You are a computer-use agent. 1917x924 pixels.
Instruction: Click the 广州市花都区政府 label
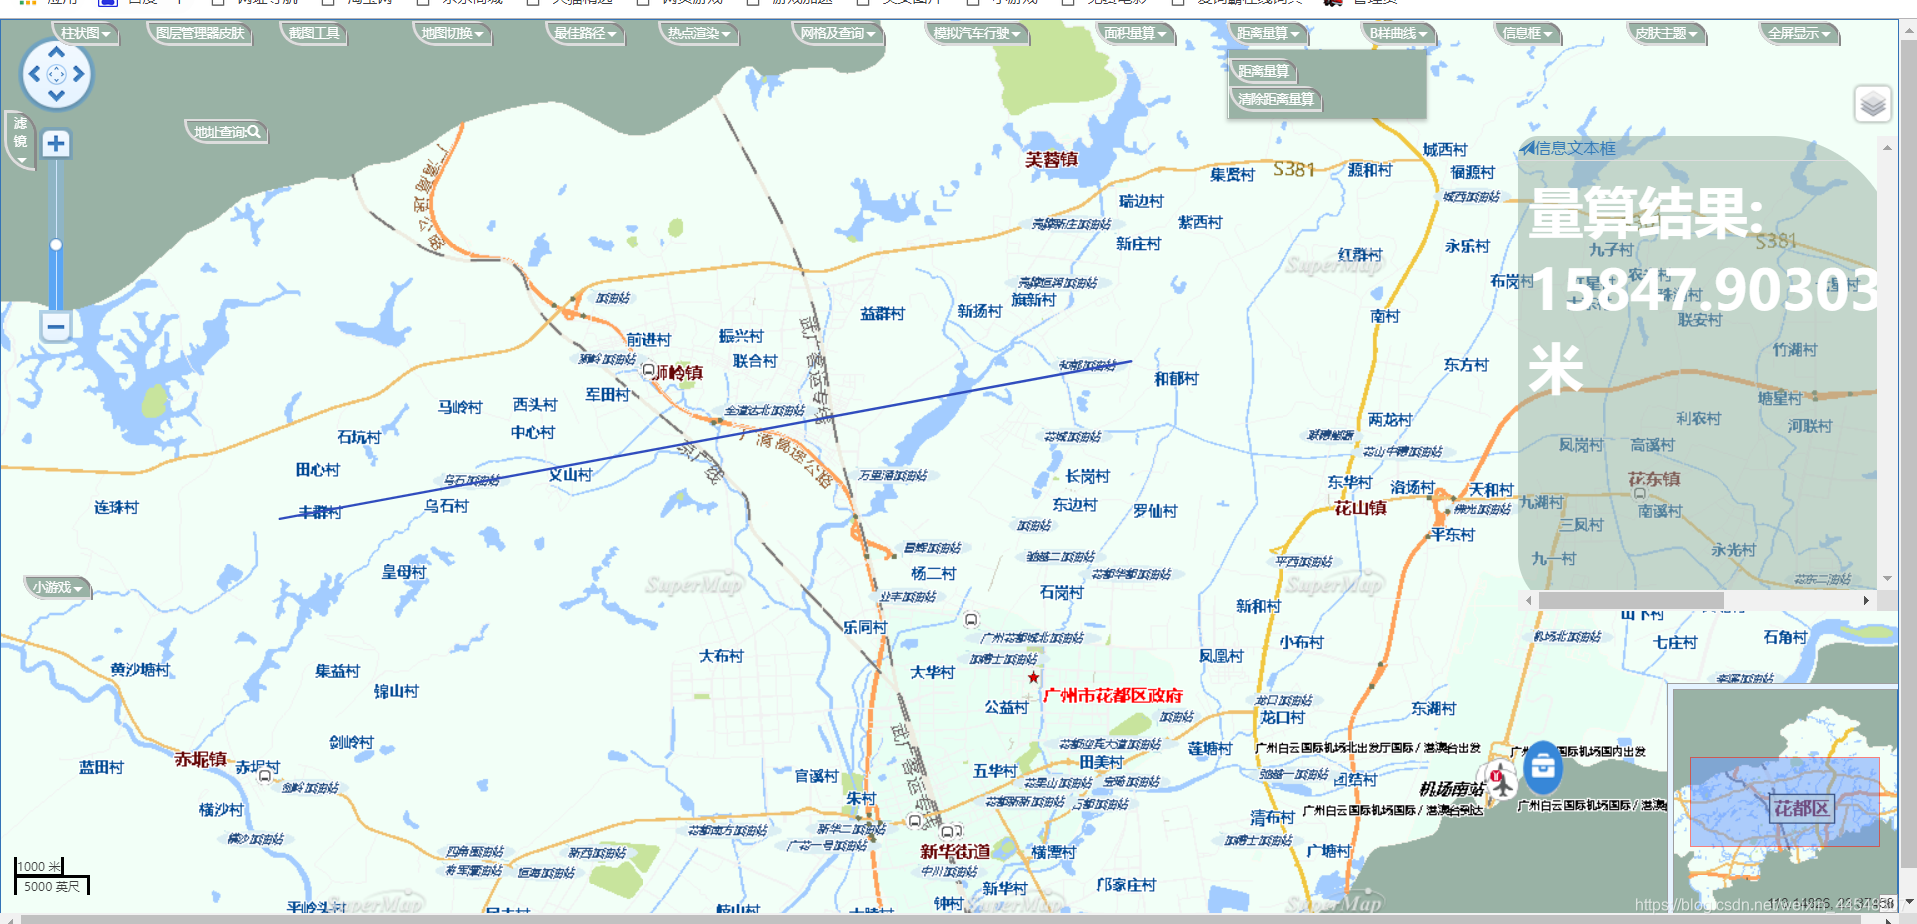click(x=1113, y=695)
